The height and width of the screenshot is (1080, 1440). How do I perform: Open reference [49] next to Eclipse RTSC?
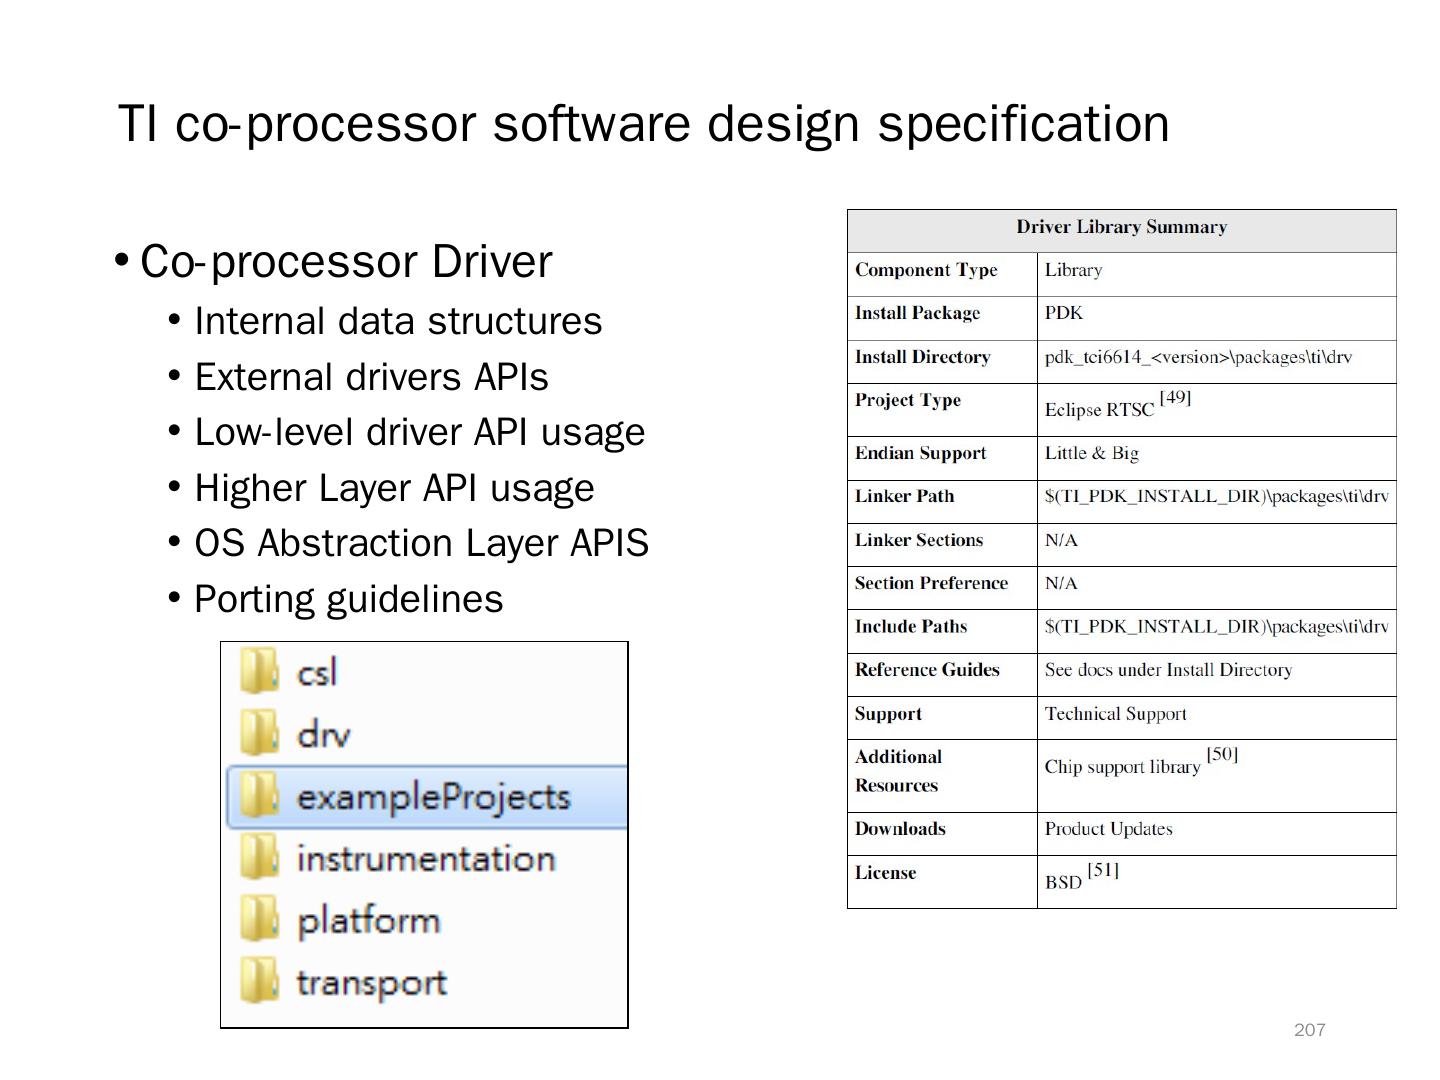click(1175, 398)
